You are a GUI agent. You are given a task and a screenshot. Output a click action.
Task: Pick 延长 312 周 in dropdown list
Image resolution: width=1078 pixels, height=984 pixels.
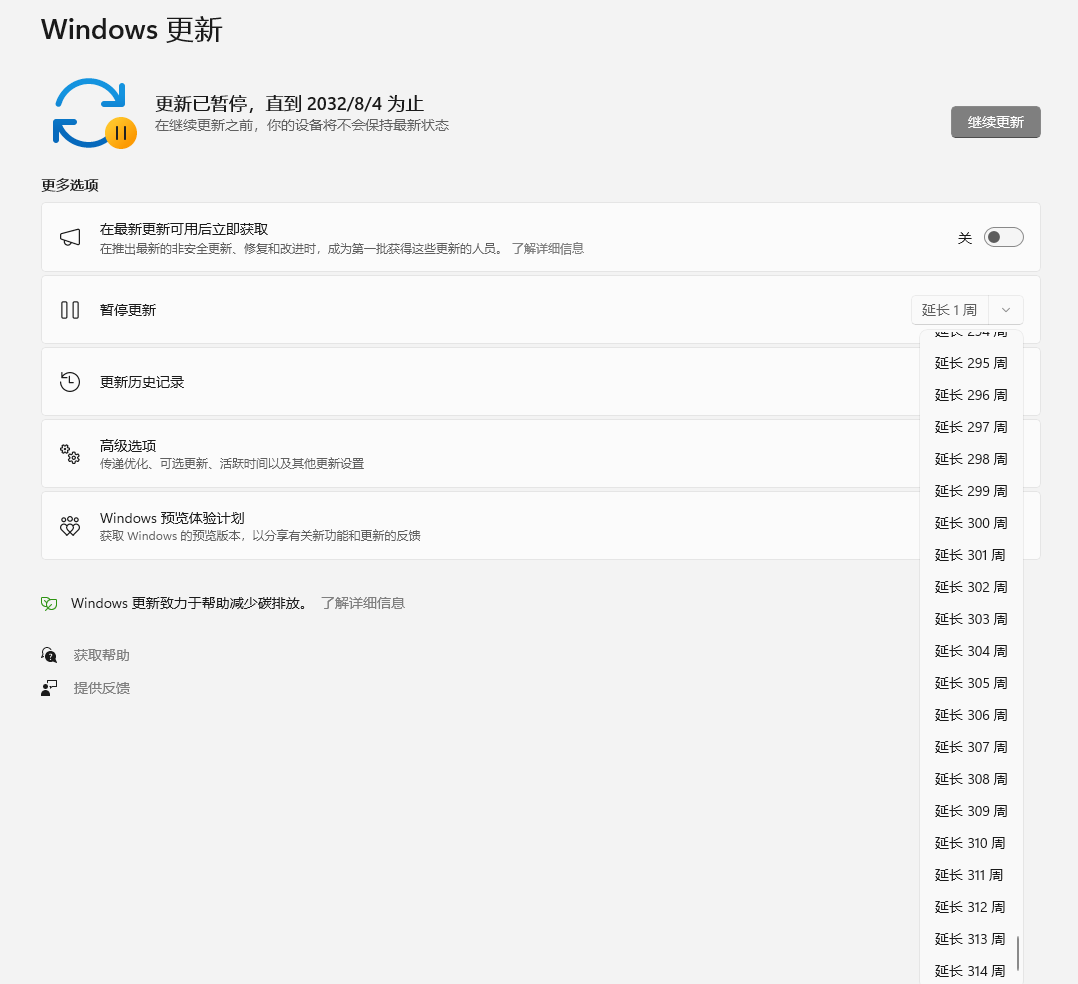pos(971,907)
